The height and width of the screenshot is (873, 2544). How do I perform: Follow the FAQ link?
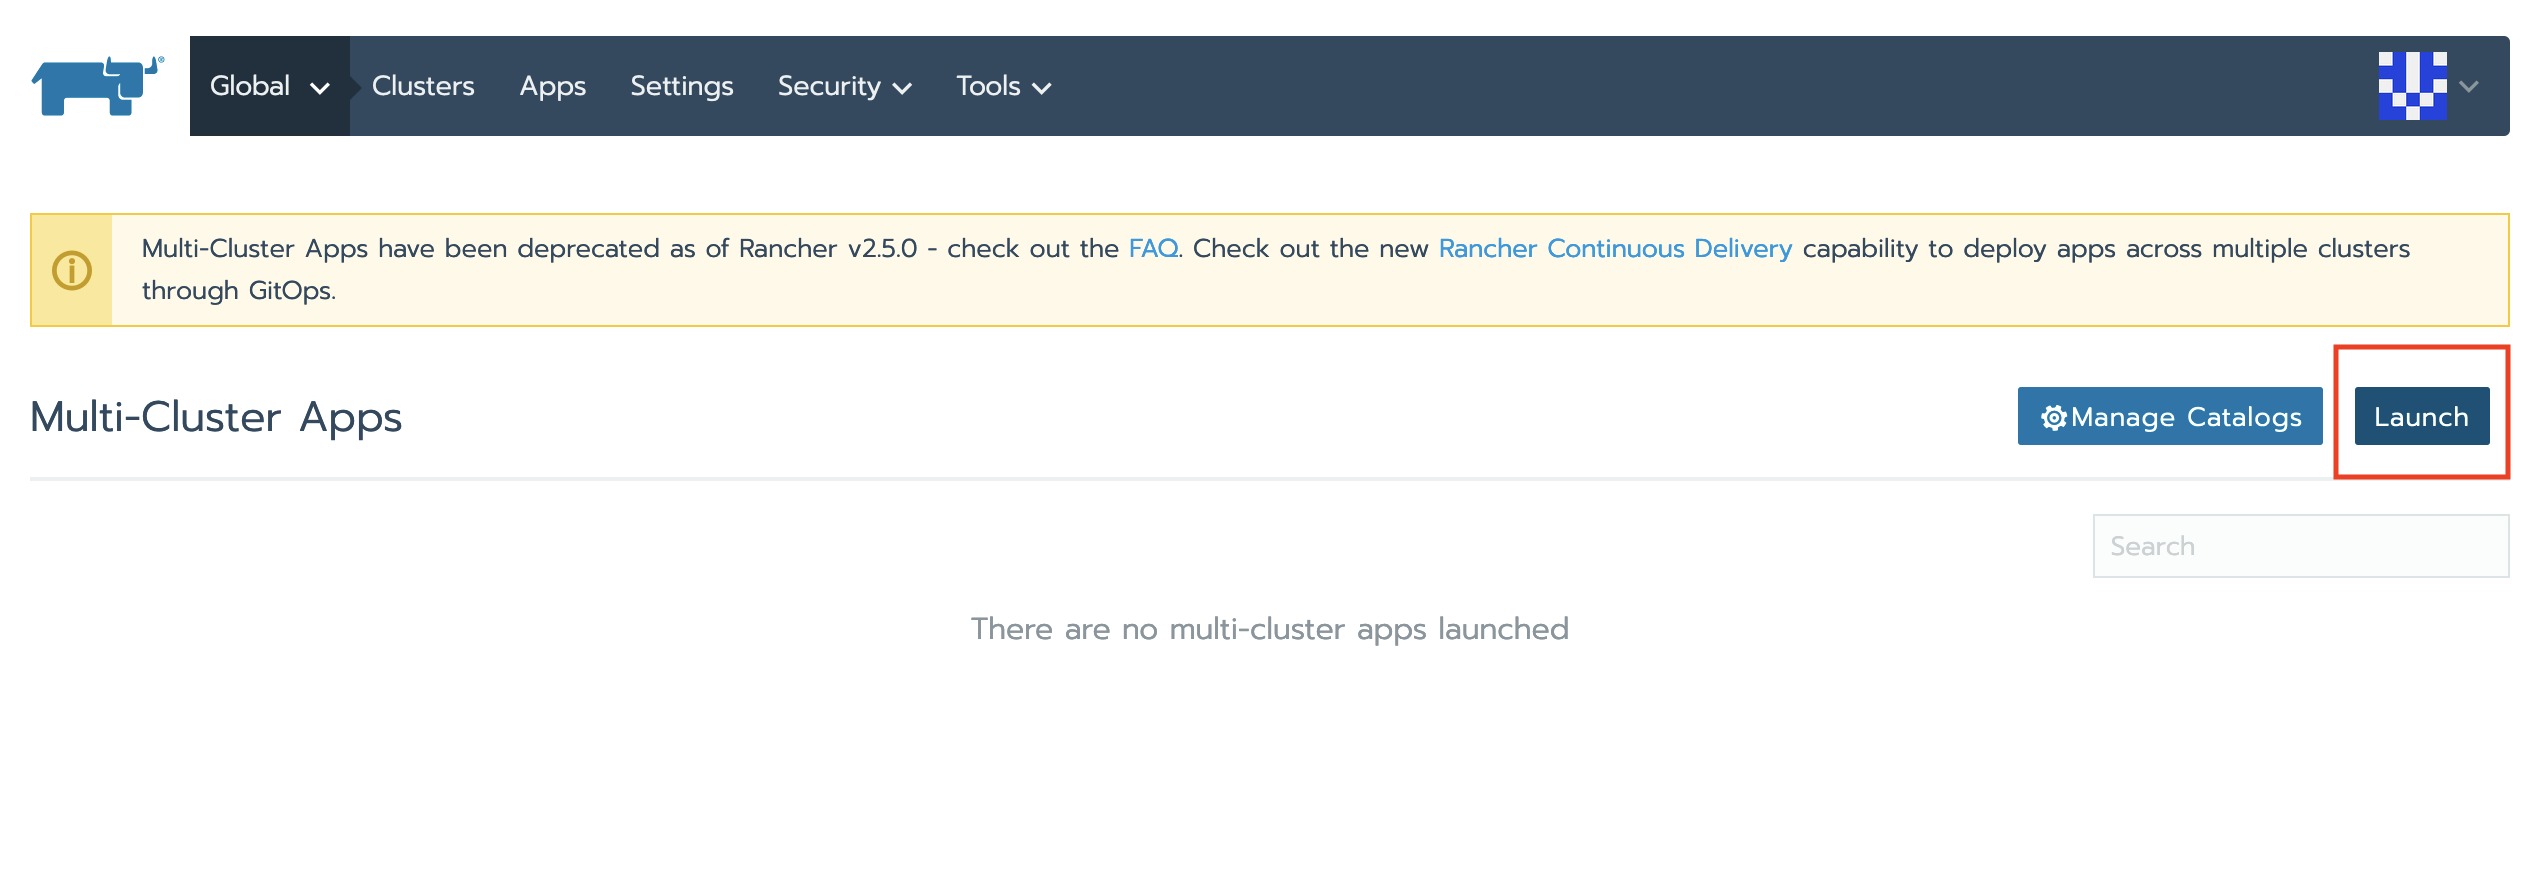[x=1153, y=248]
